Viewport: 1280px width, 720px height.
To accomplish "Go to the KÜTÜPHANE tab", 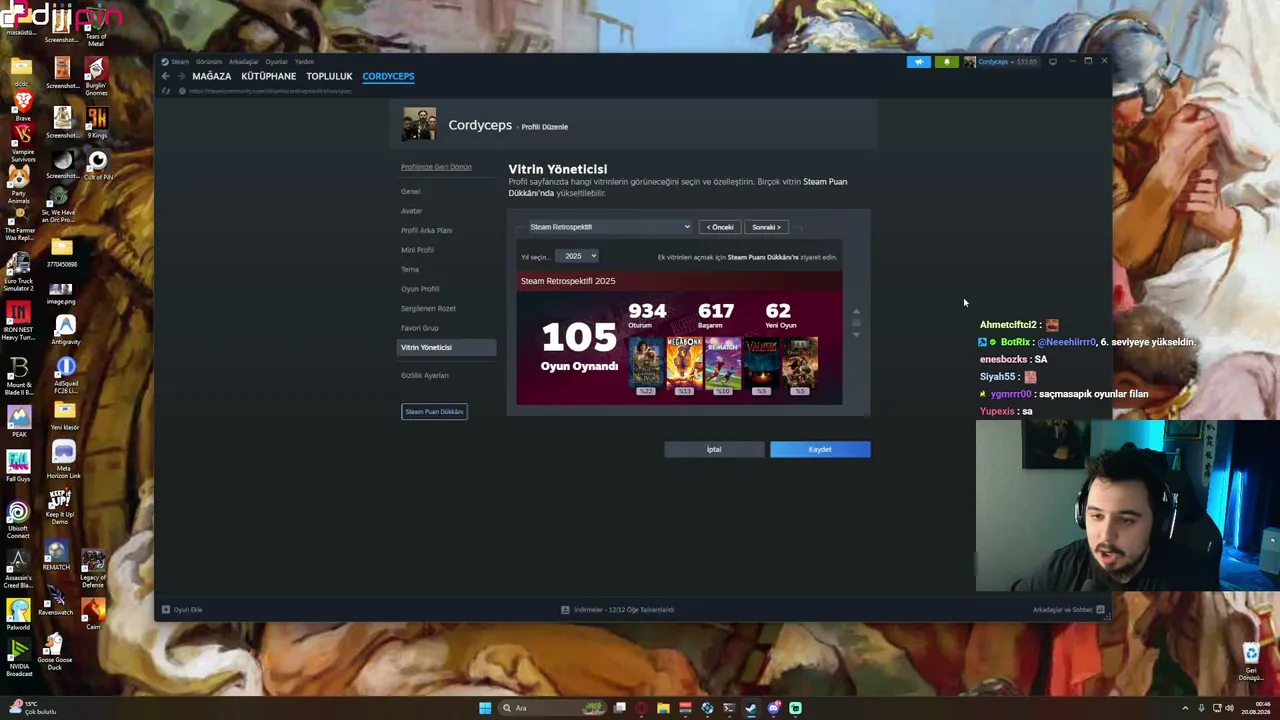I will coord(268,76).
